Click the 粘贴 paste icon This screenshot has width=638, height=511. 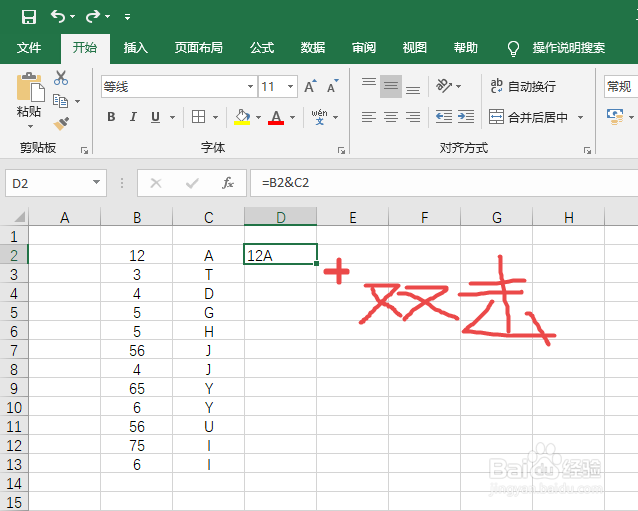click(x=30, y=87)
